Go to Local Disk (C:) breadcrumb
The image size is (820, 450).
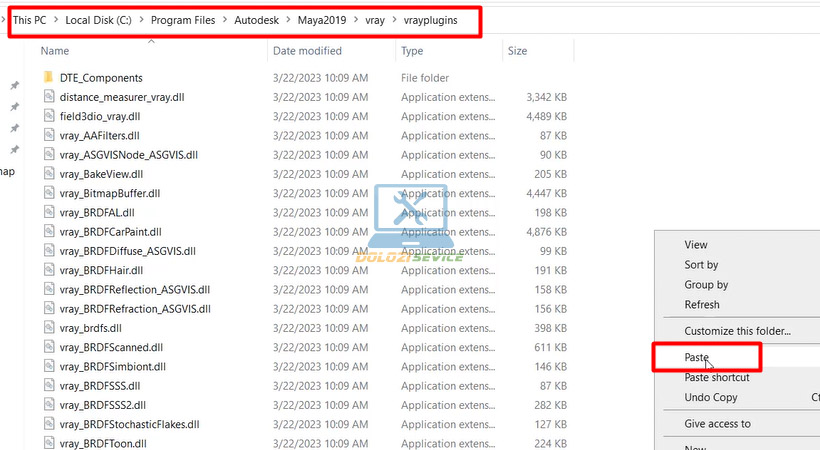98,20
